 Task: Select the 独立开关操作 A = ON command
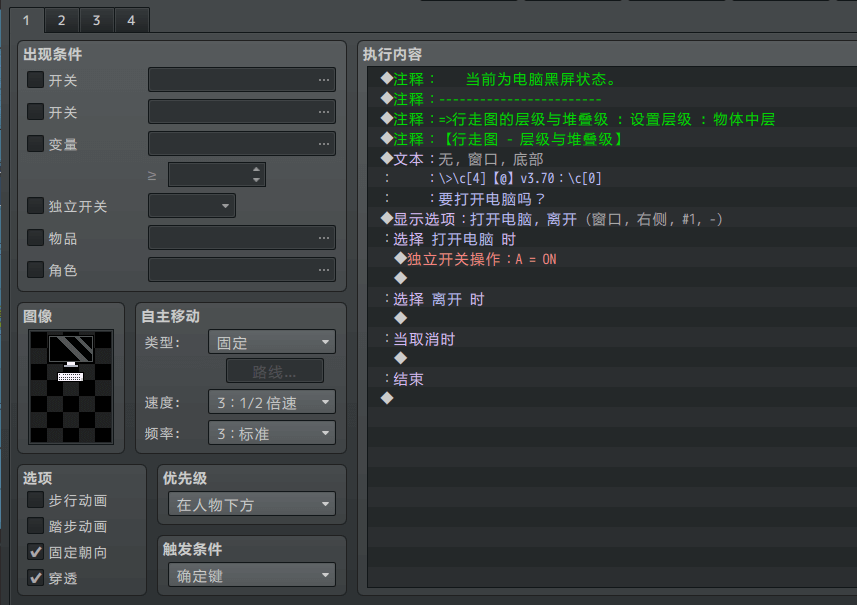coord(480,259)
